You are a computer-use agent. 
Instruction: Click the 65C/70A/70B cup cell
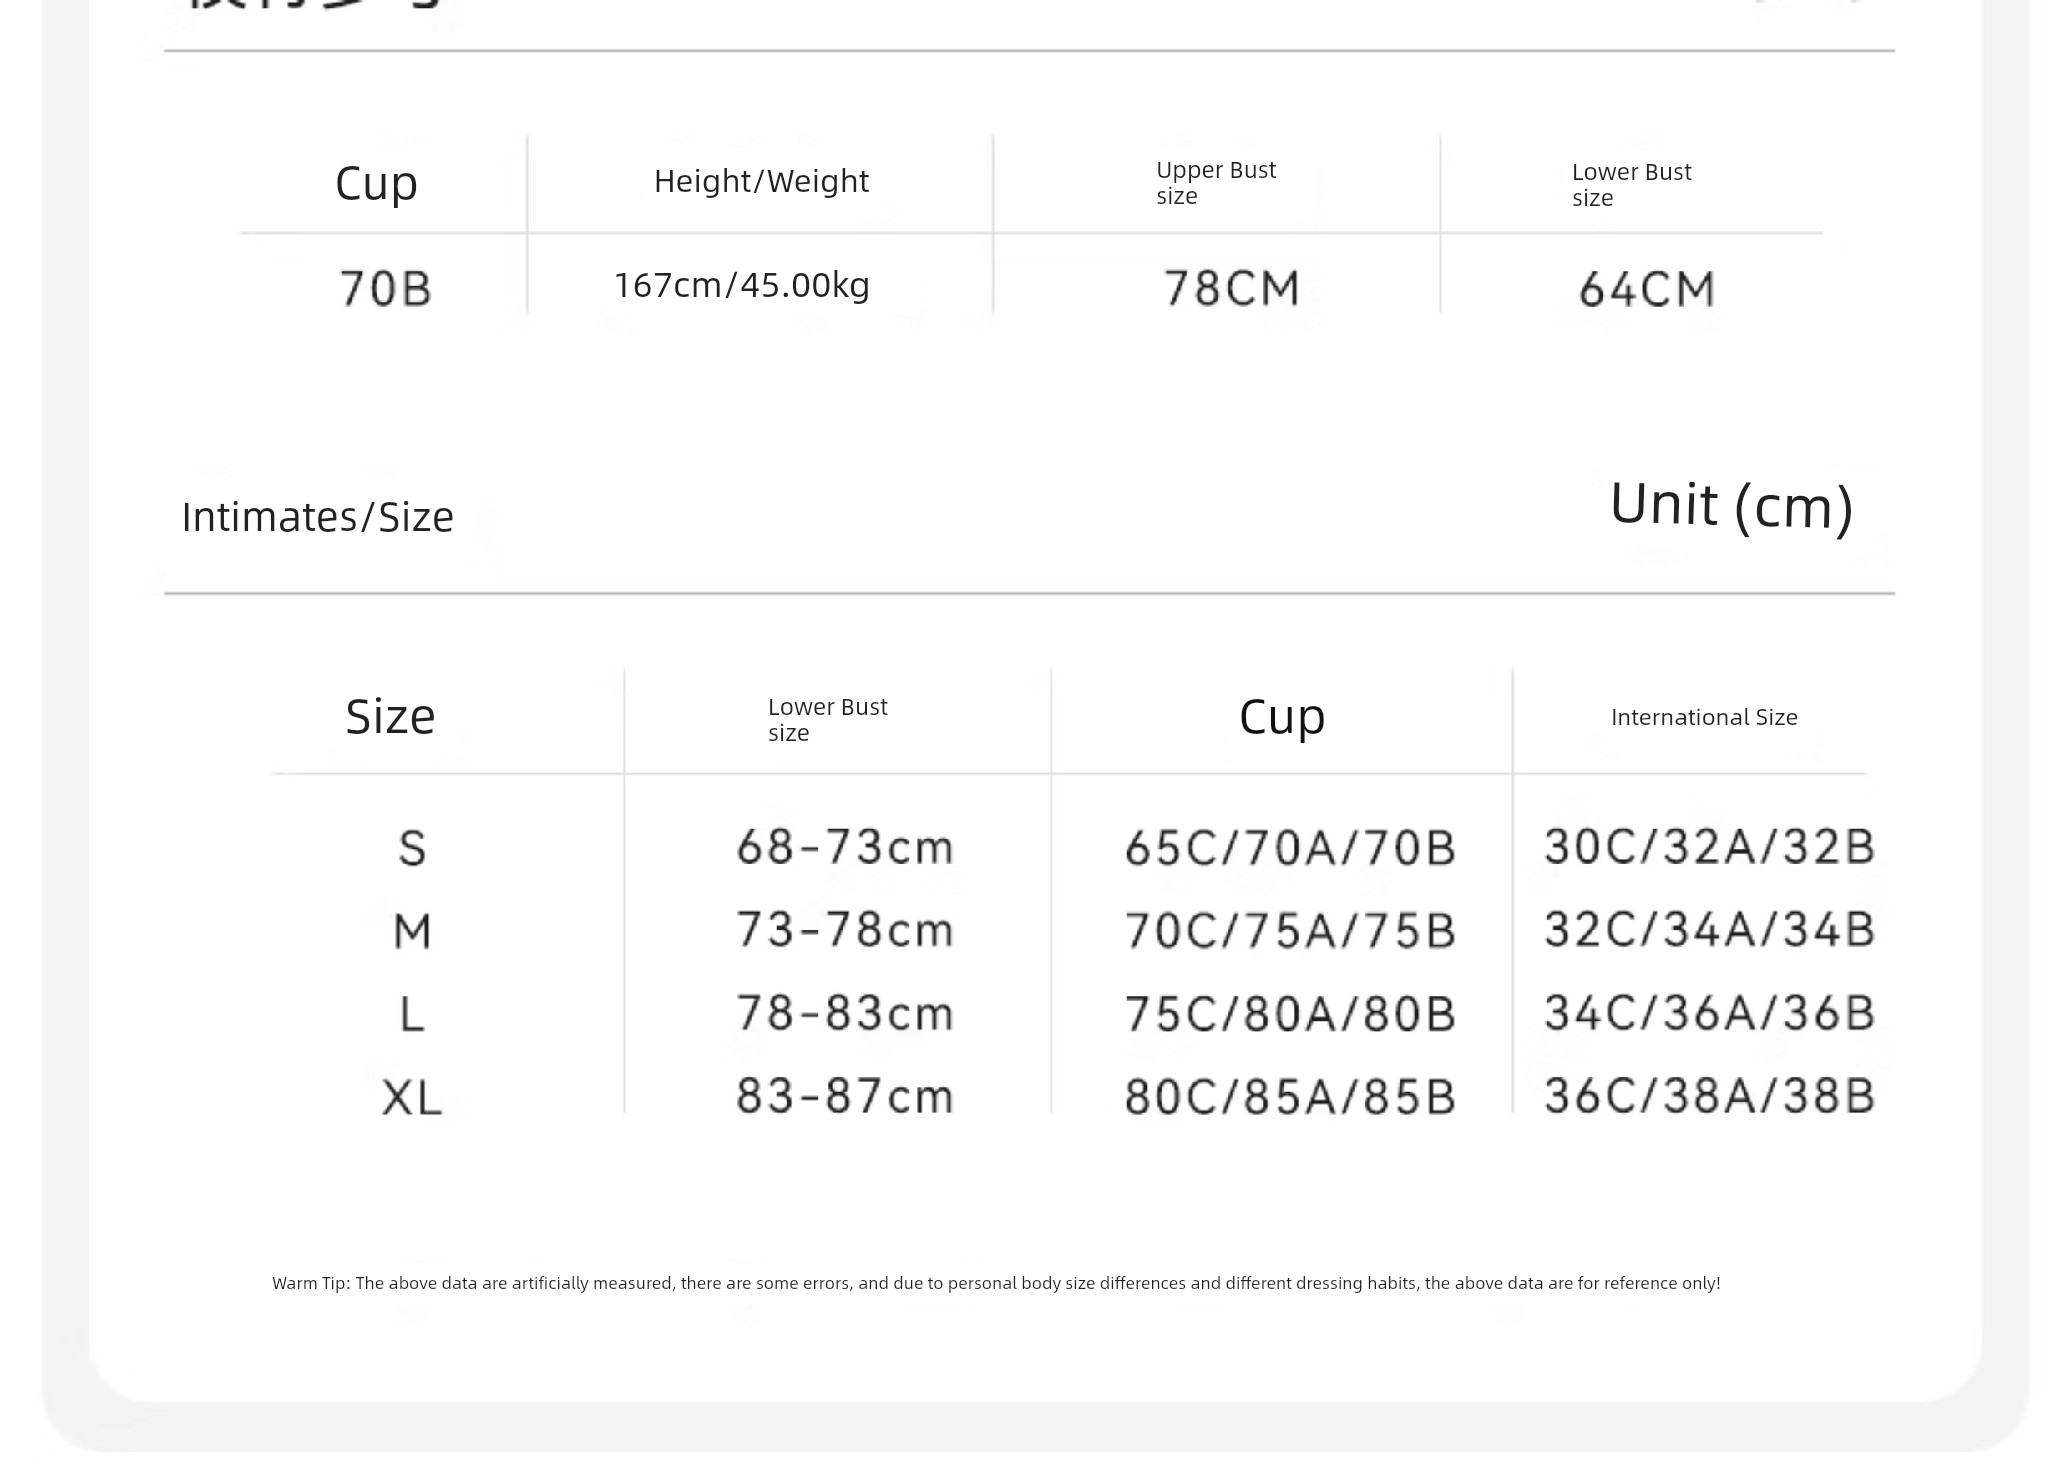pos(1290,848)
